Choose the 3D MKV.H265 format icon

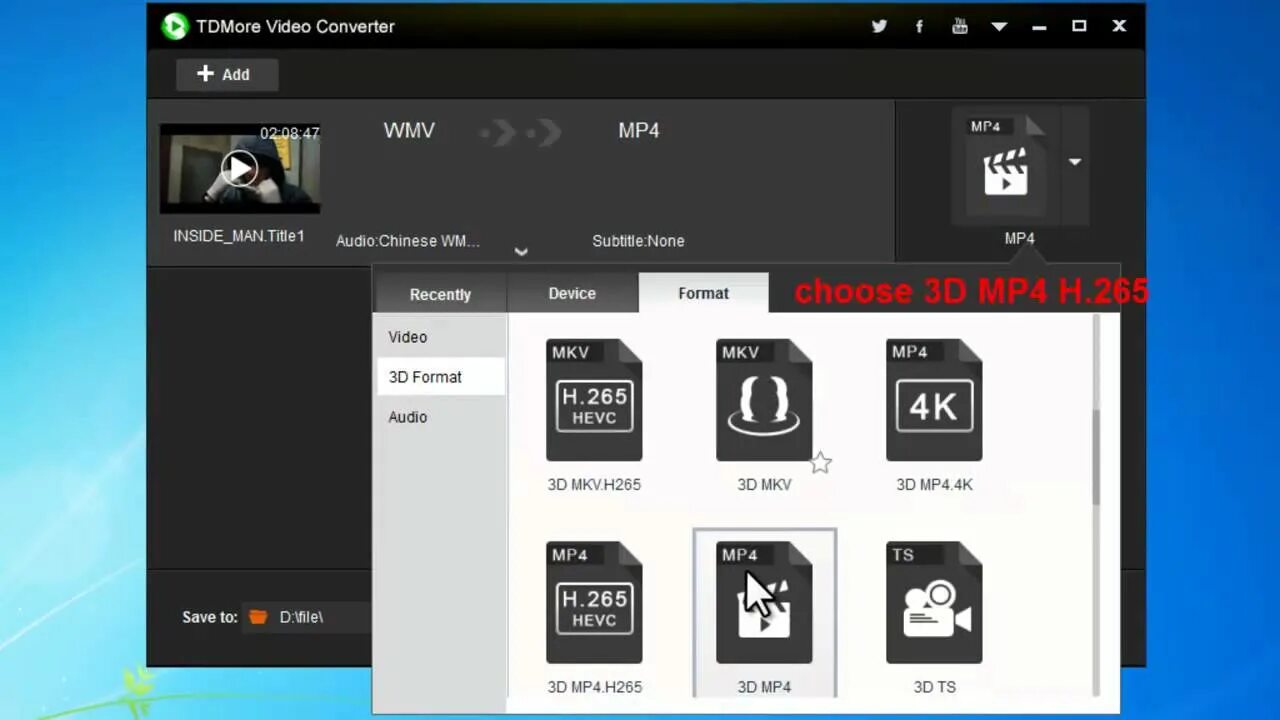(594, 400)
